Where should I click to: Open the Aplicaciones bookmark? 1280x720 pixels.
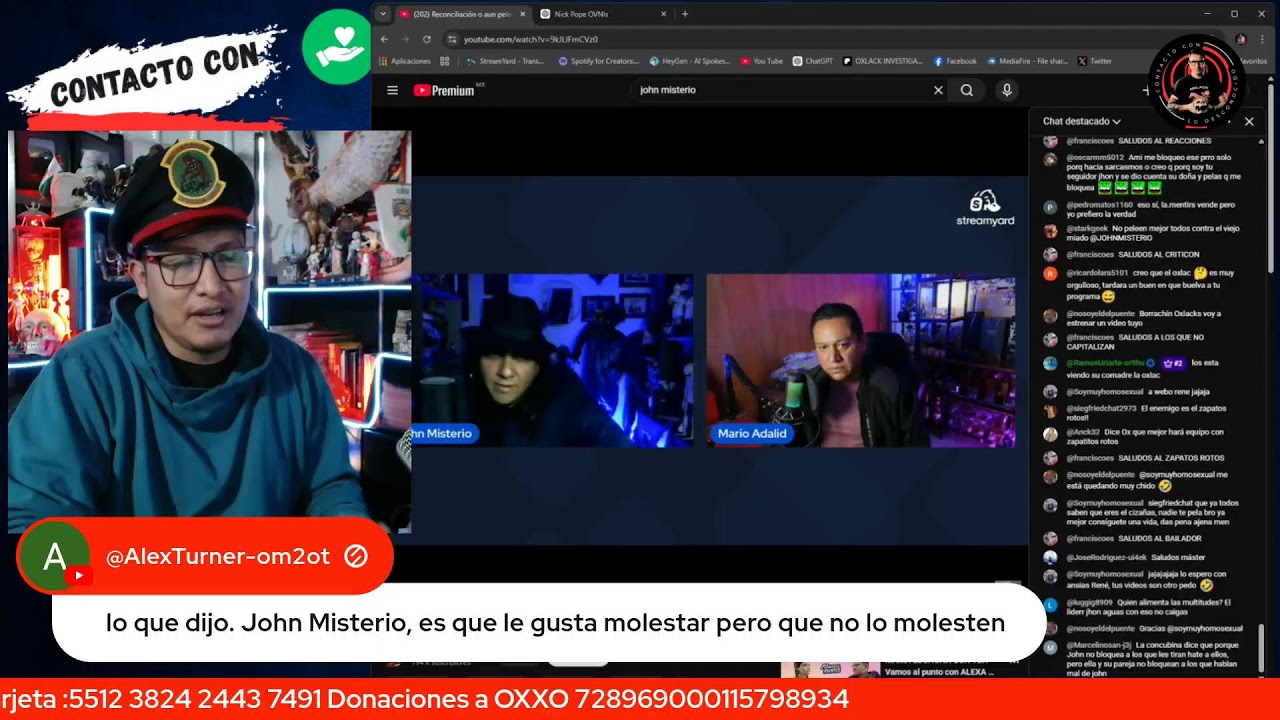click(405, 61)
